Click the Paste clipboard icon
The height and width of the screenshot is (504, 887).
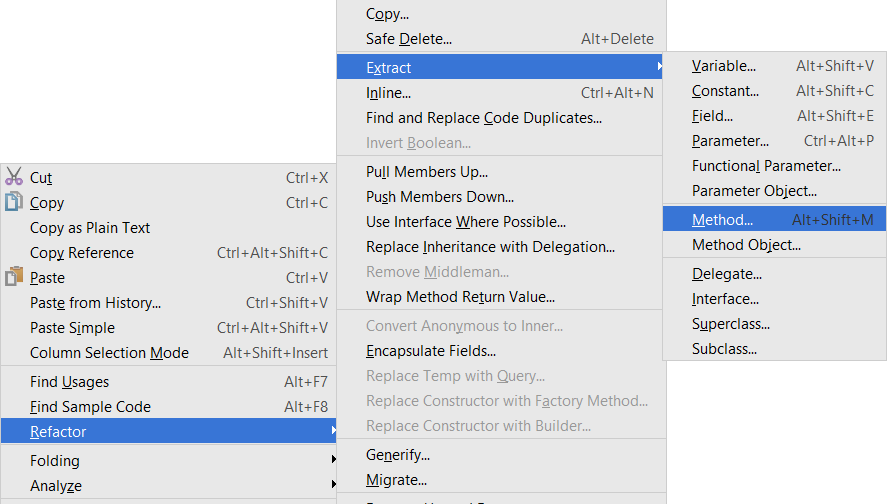click(14, 277)
